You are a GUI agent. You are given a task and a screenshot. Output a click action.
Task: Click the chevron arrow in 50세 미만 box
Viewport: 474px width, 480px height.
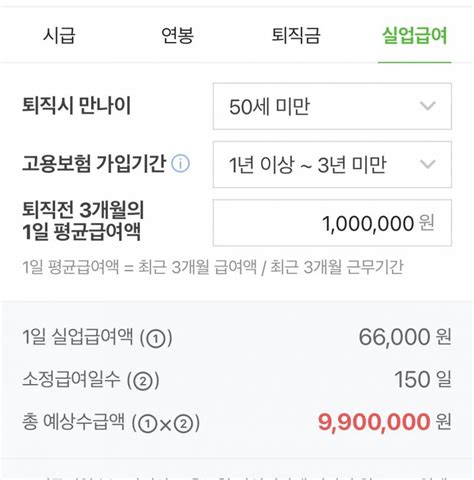[428, 106]
